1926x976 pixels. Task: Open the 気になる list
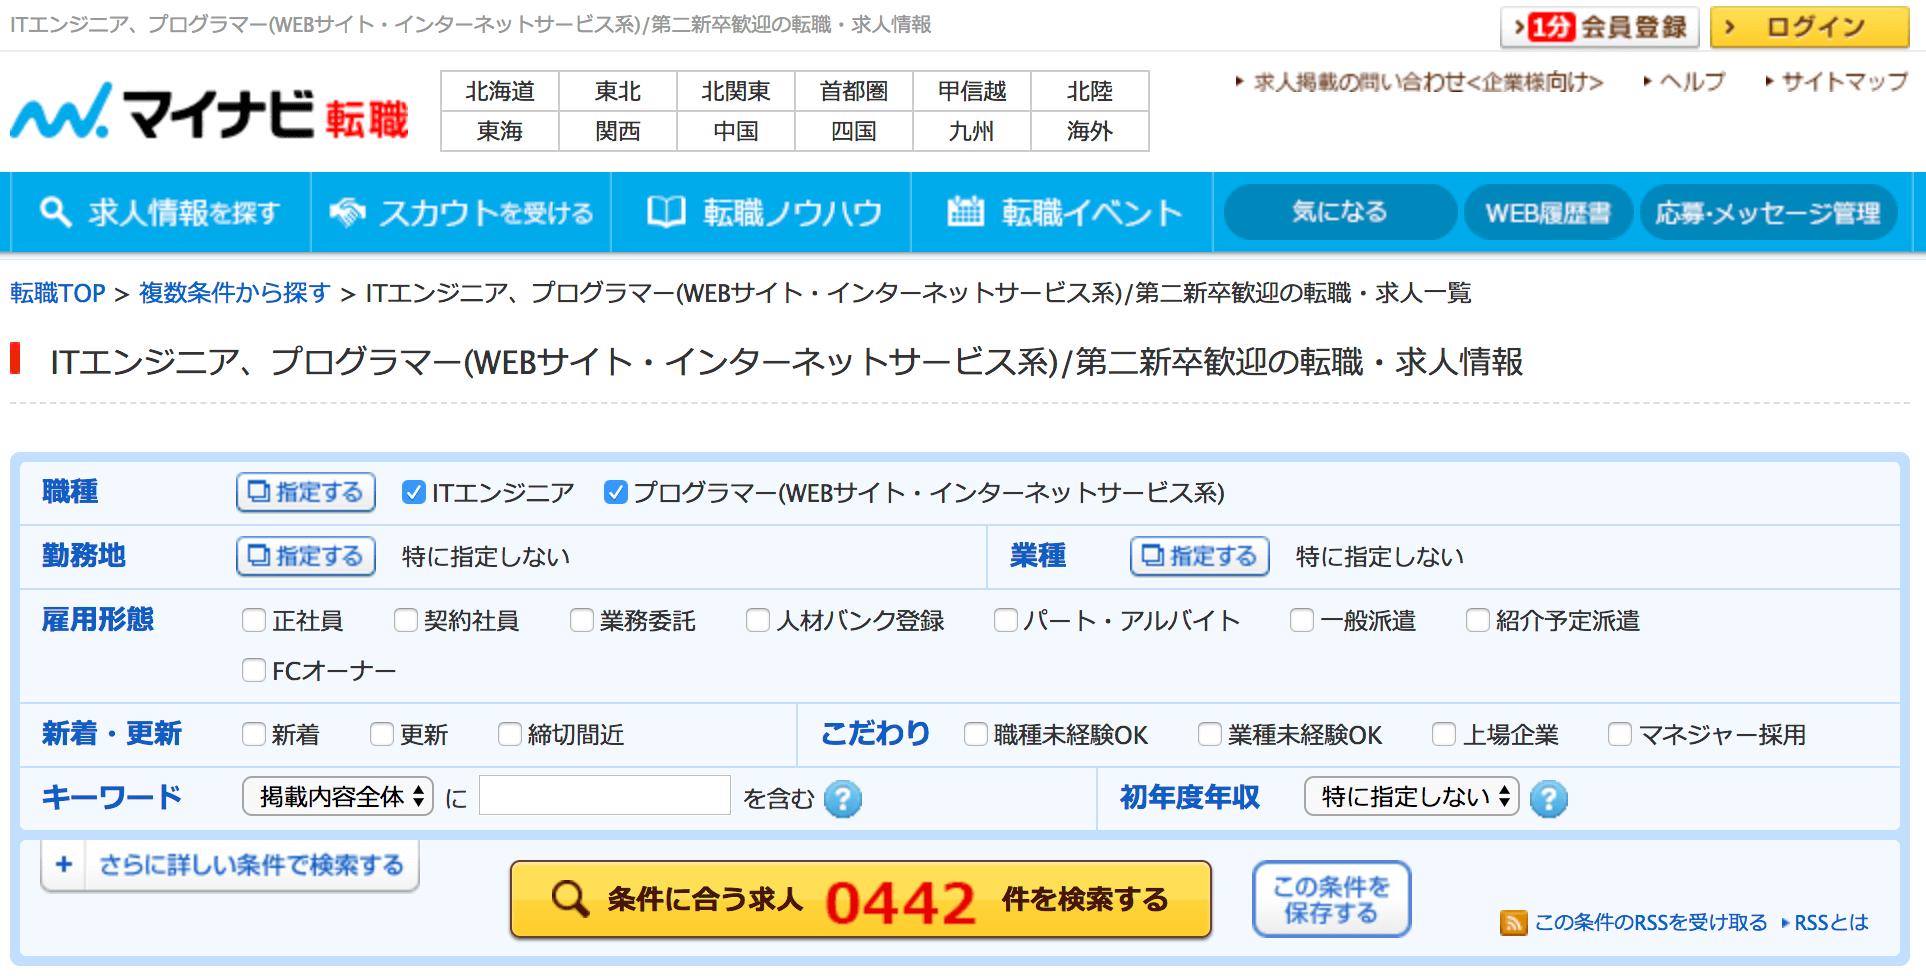[1340, 212]
